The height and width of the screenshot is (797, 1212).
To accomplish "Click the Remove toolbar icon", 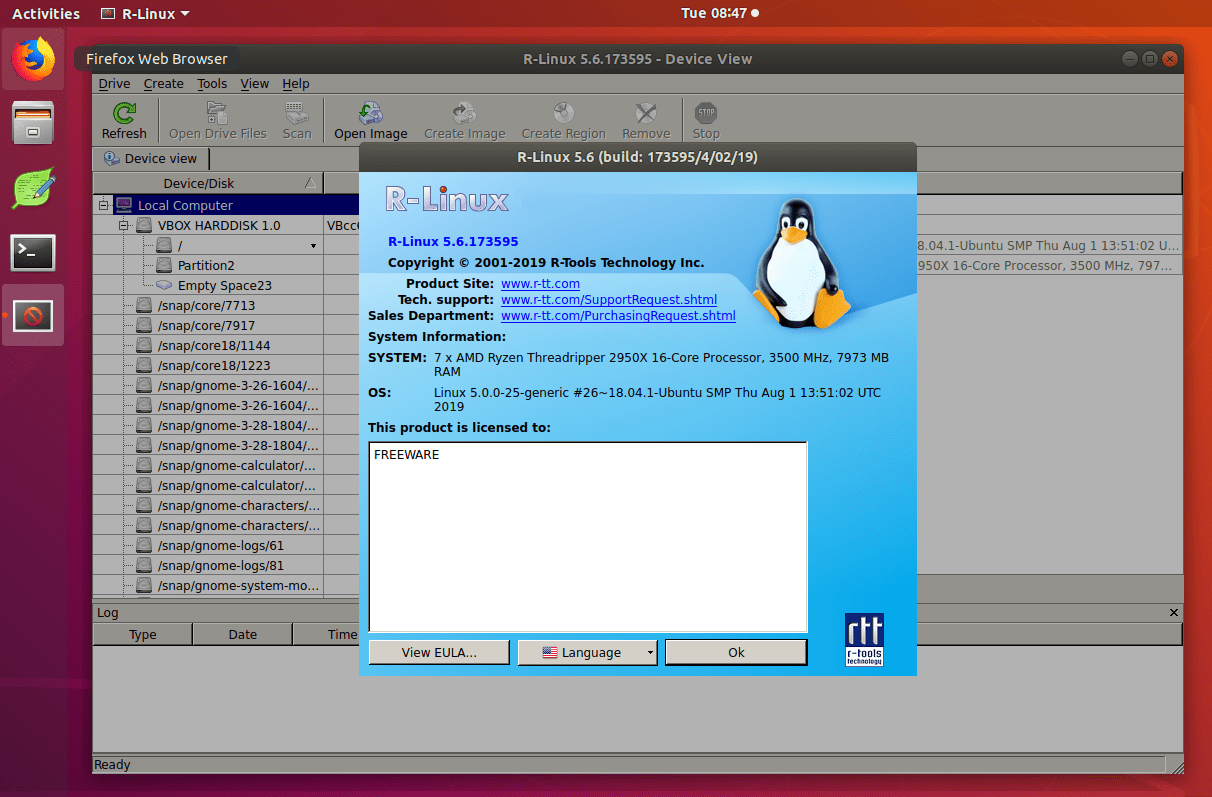I will pyautogui.click(x=646, y=112).
